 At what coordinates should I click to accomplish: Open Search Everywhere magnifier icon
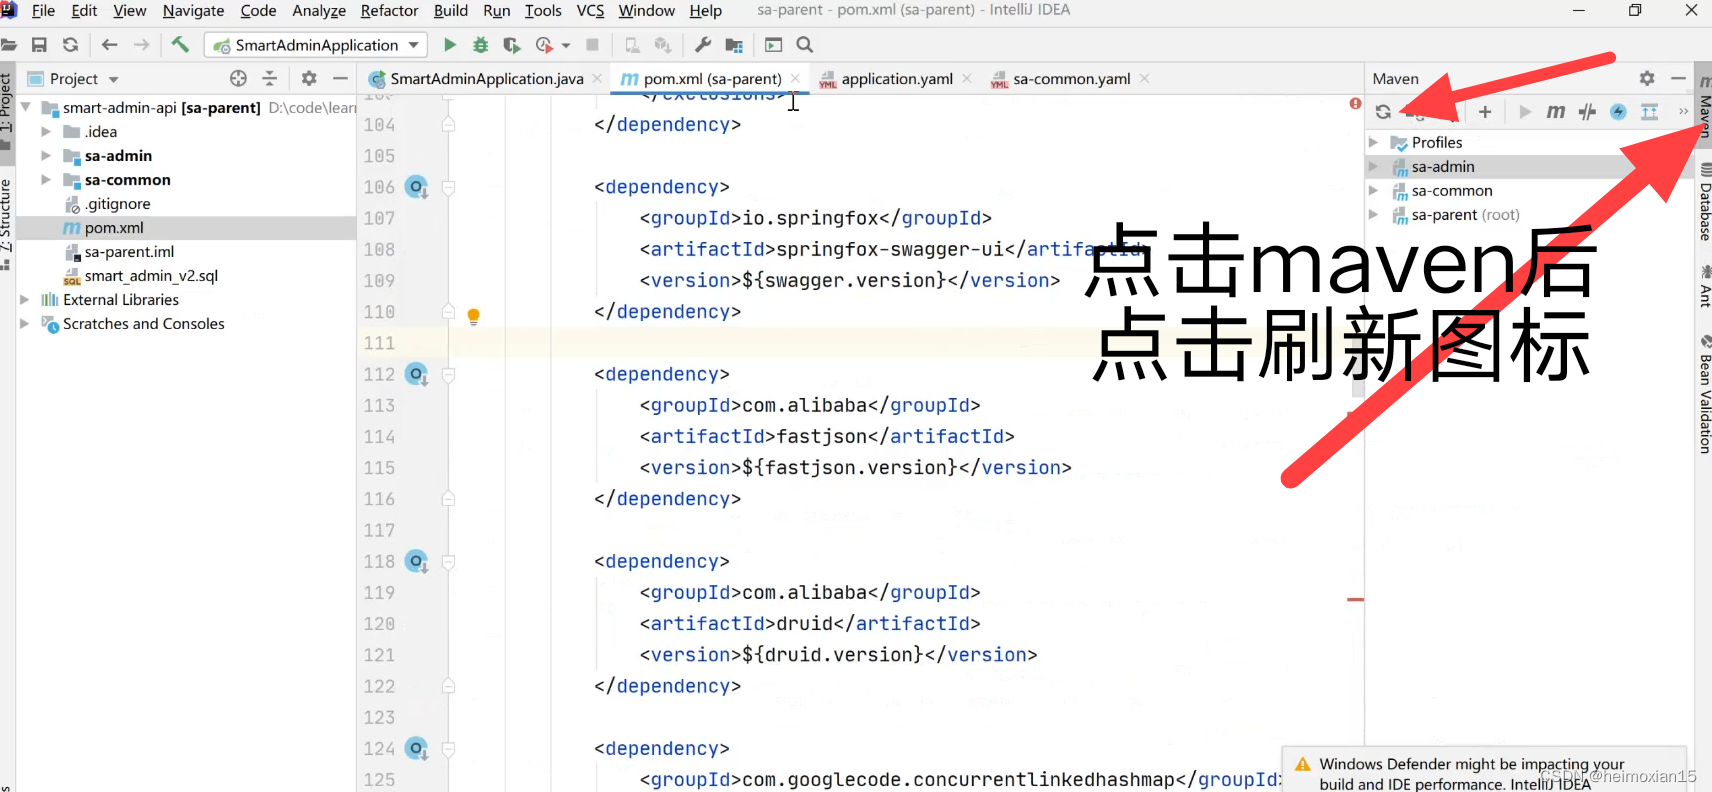[x=805, y=45]
